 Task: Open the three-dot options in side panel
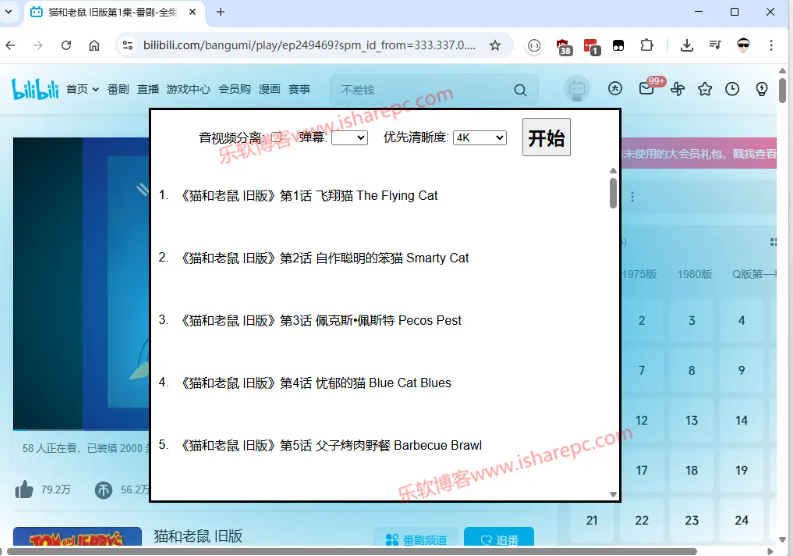[x=632, y=197]
